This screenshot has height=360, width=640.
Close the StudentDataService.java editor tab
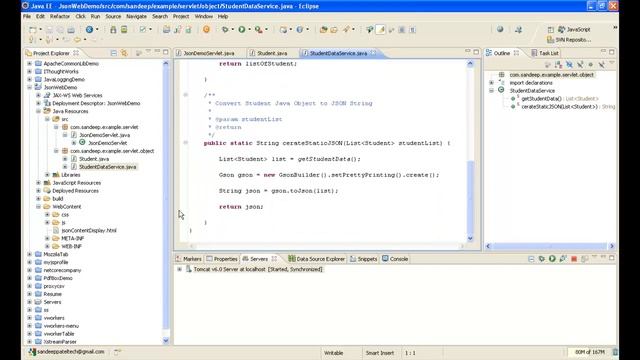[373, 53]
